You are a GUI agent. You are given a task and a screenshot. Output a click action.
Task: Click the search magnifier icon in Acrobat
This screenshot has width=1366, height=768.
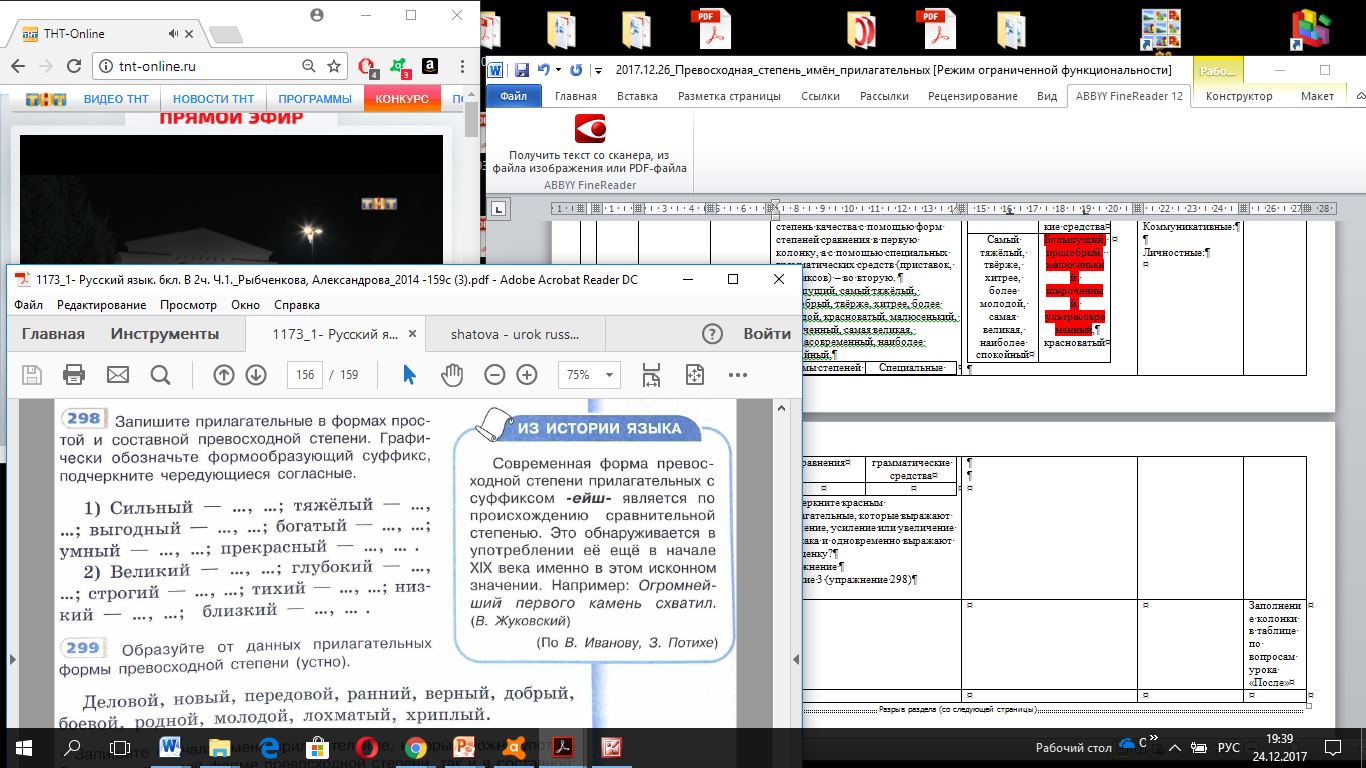pos(160,375)
